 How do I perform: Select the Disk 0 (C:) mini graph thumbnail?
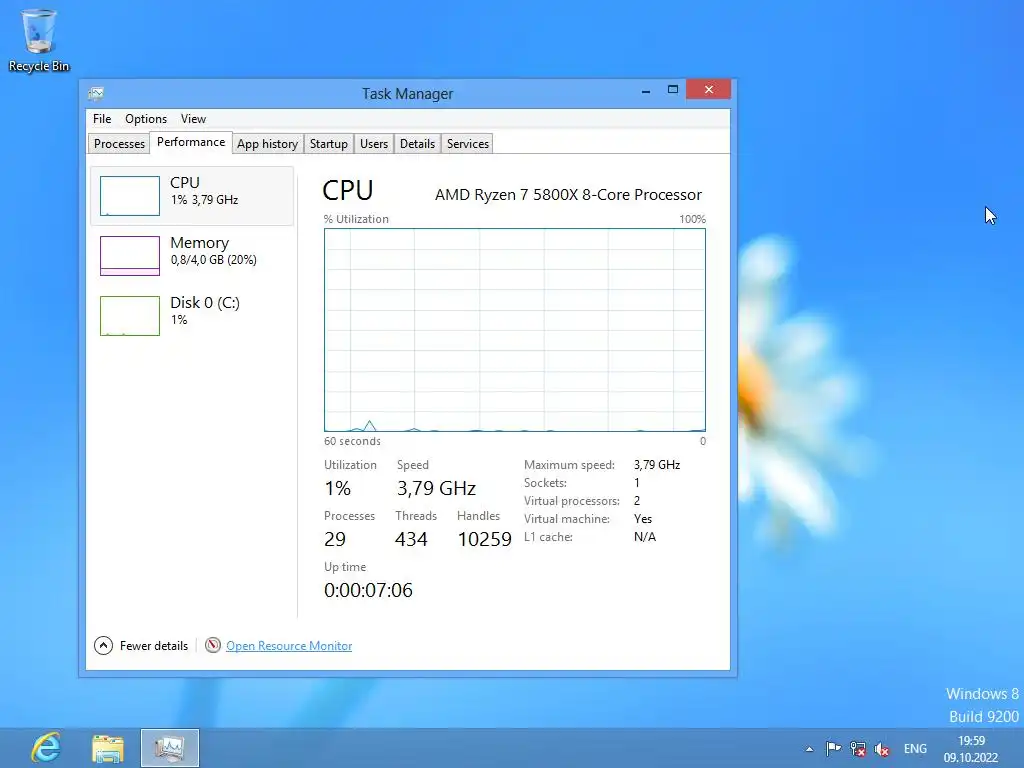[129, 315]
